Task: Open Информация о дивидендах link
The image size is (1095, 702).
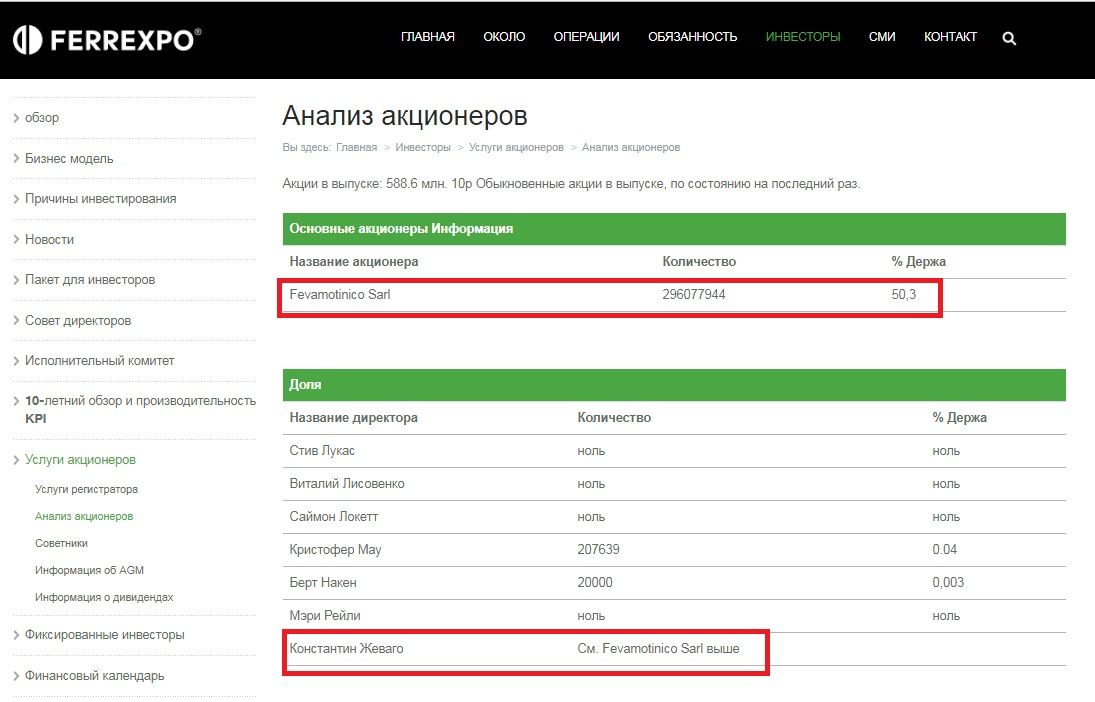Action: 104,597
